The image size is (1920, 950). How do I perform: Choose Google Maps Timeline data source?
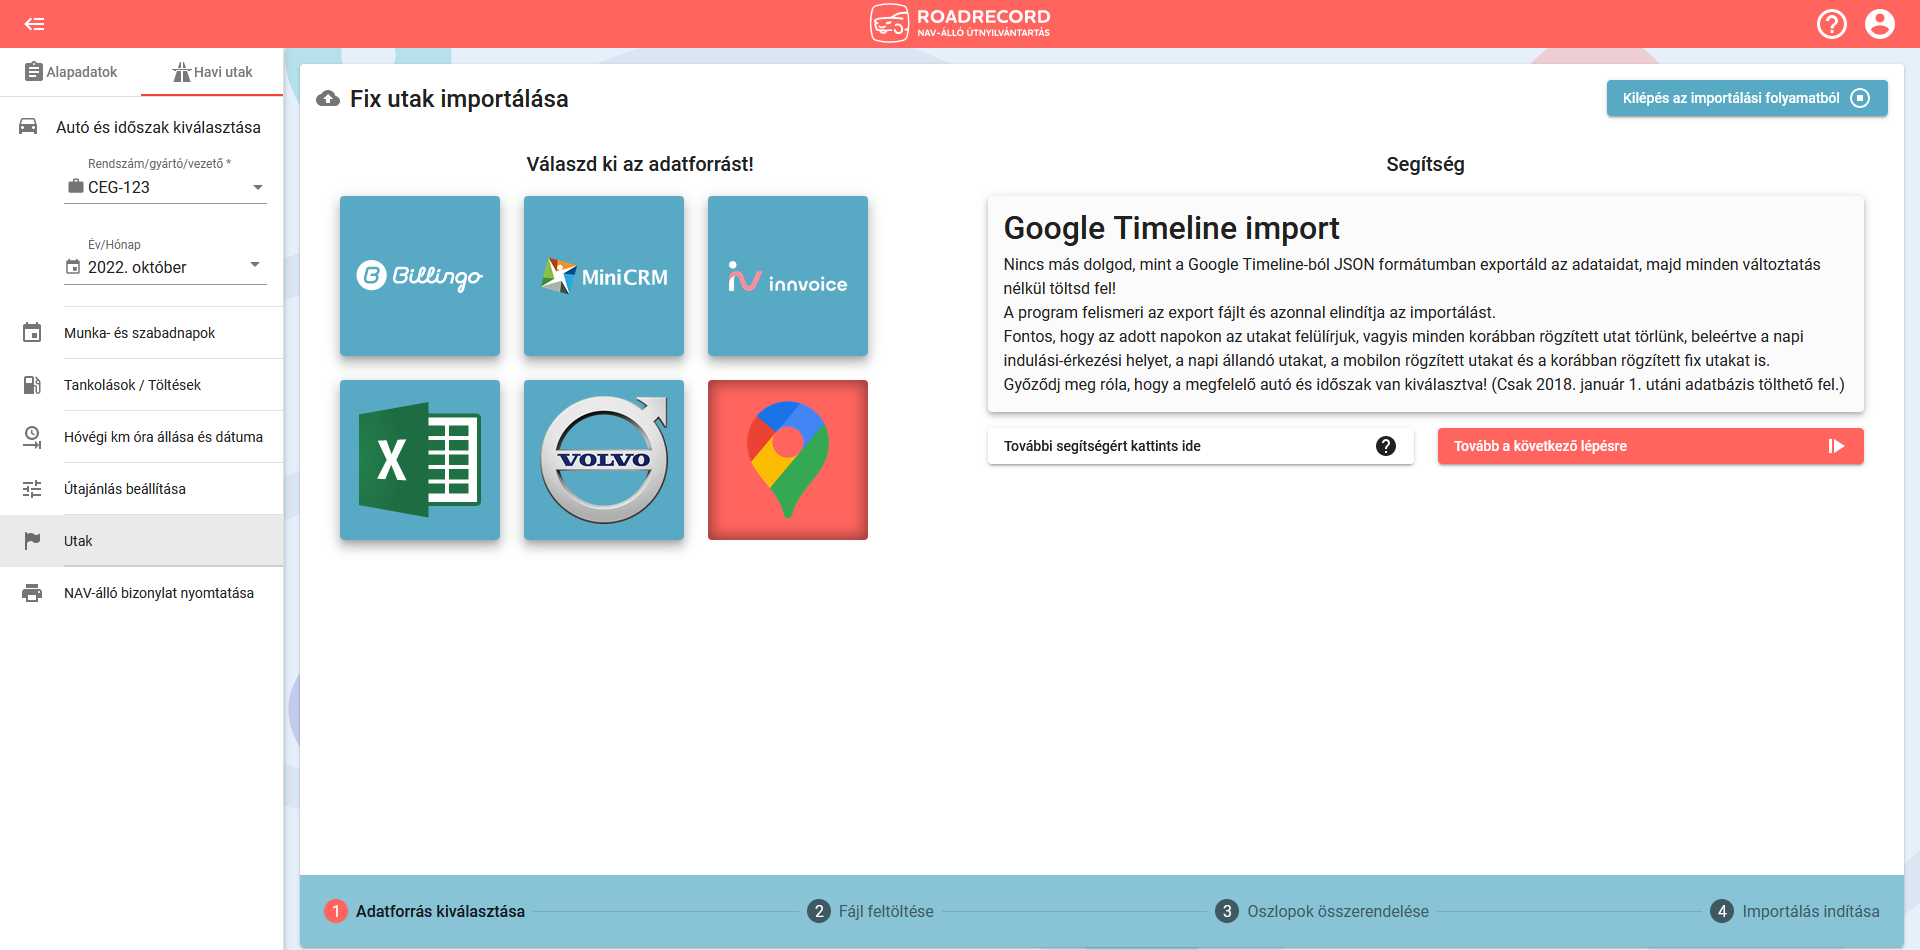[788, 460]
